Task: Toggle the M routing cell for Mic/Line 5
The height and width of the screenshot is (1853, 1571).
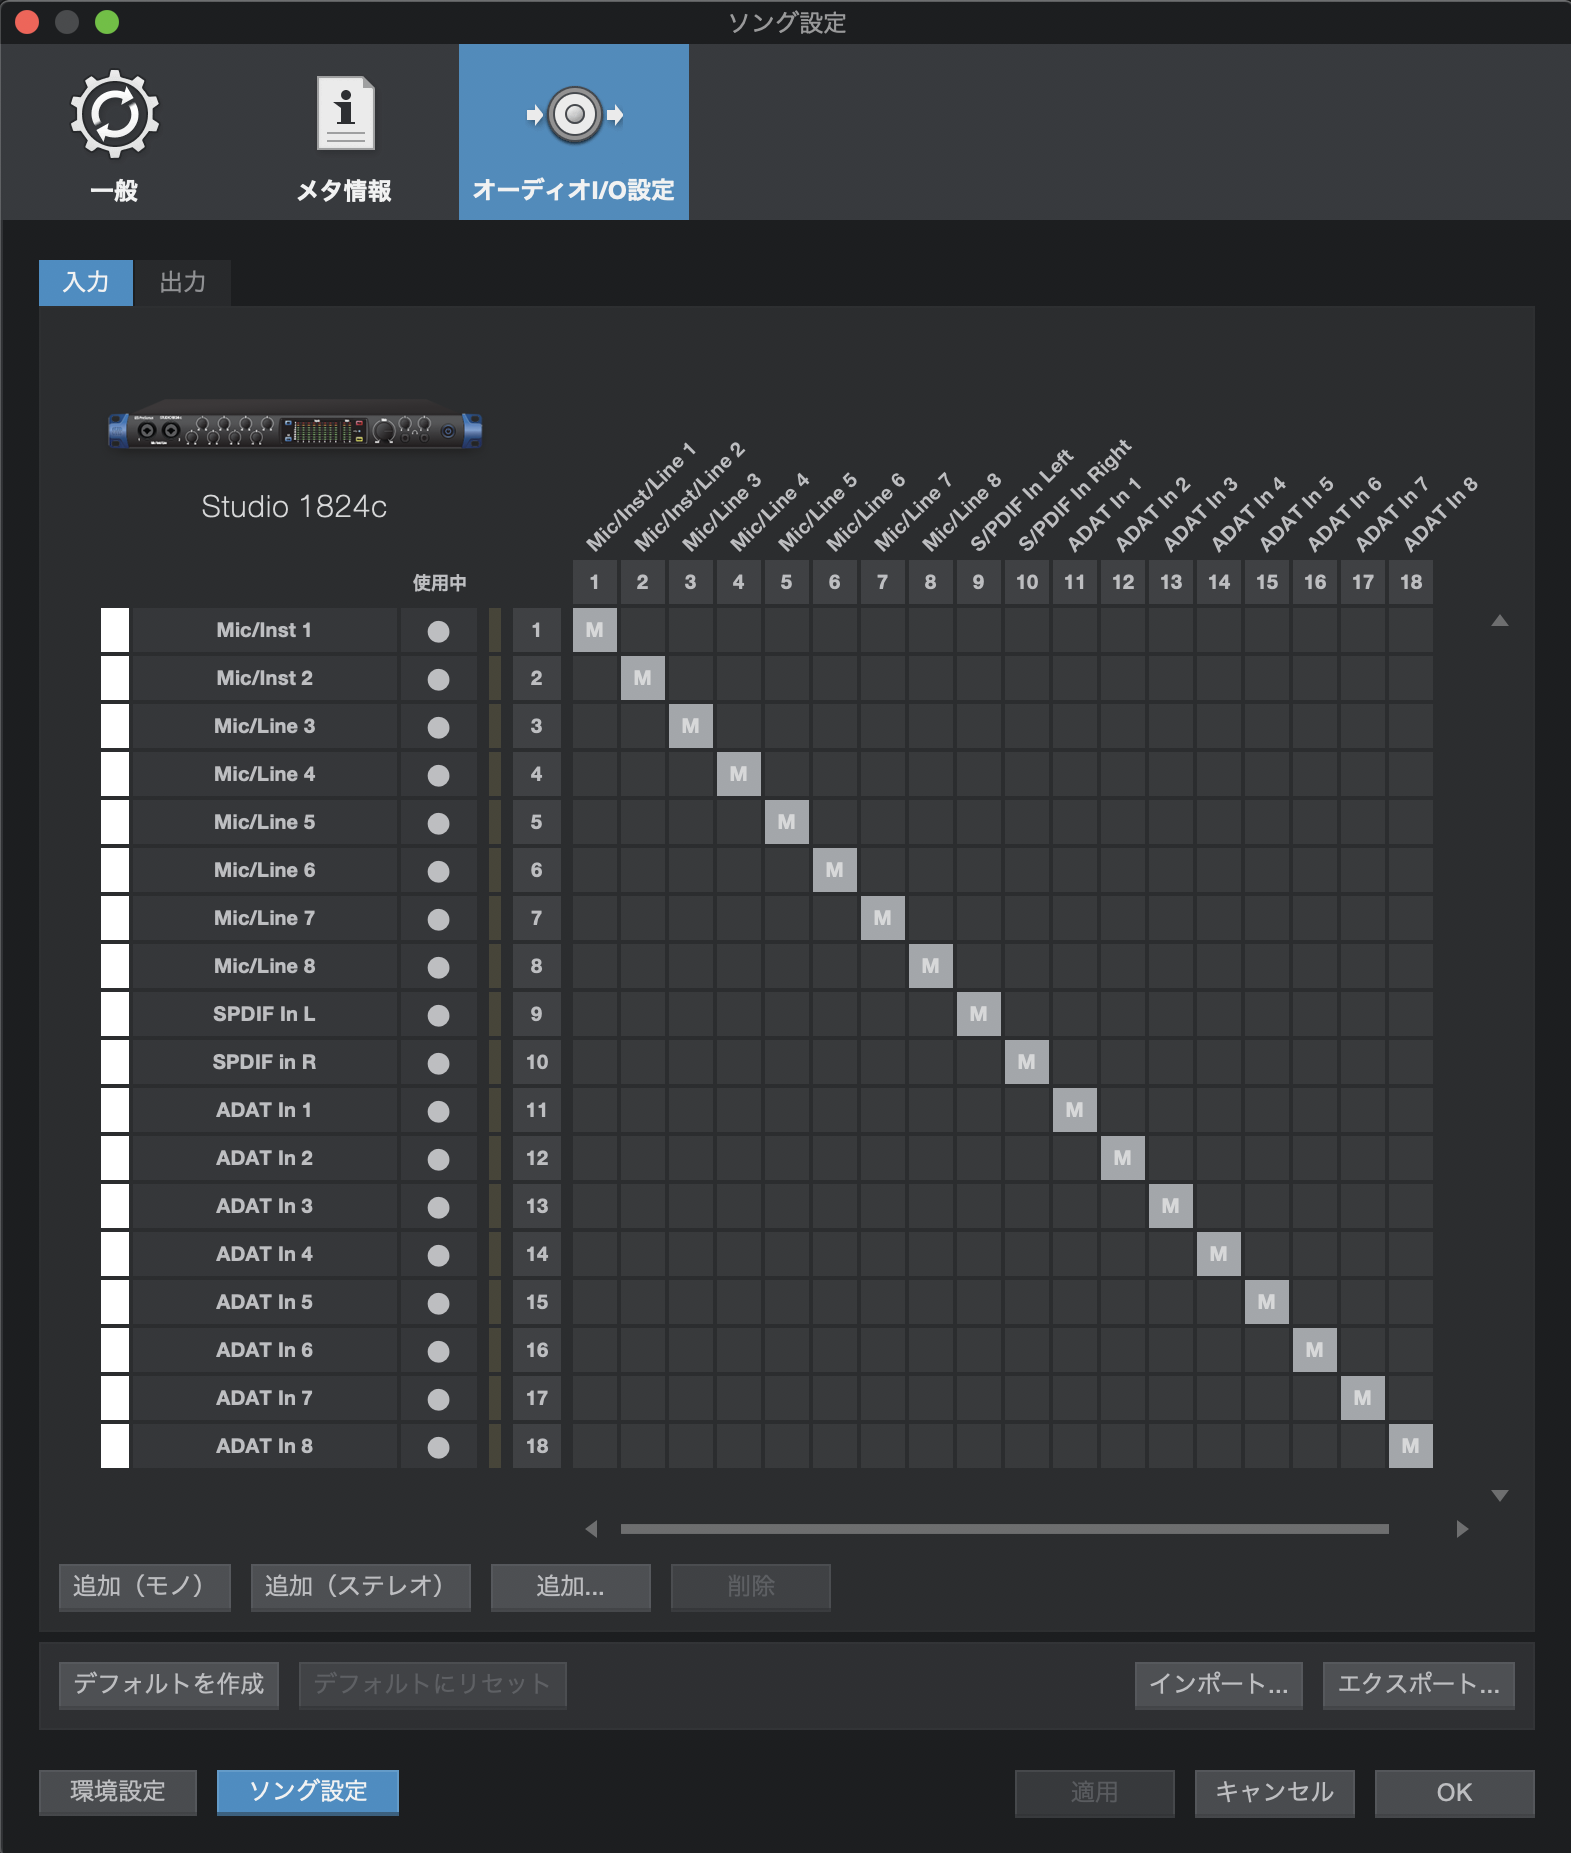Action: [787, 822]
